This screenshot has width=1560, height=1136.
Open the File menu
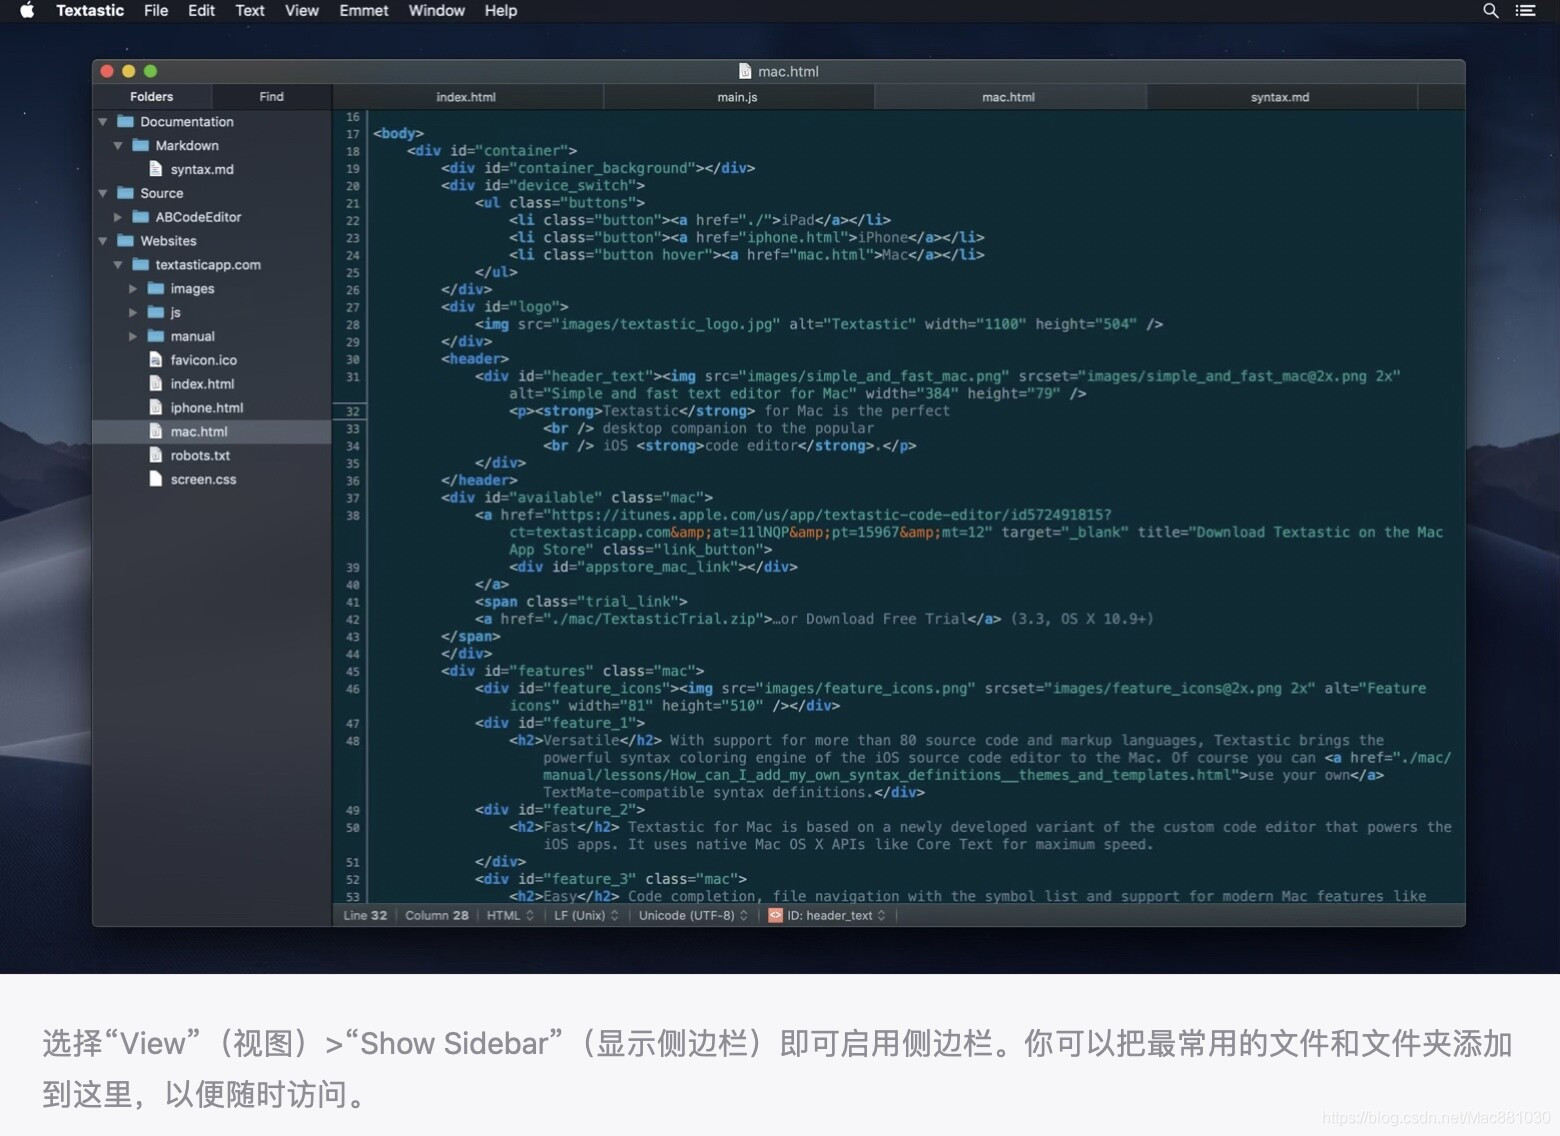click(x=156, y=10)
